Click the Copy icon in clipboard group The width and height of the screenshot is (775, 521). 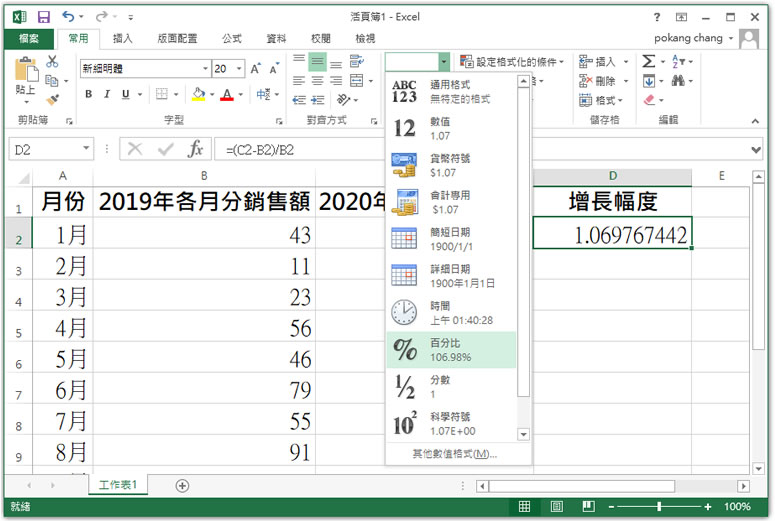pos(51,80)
